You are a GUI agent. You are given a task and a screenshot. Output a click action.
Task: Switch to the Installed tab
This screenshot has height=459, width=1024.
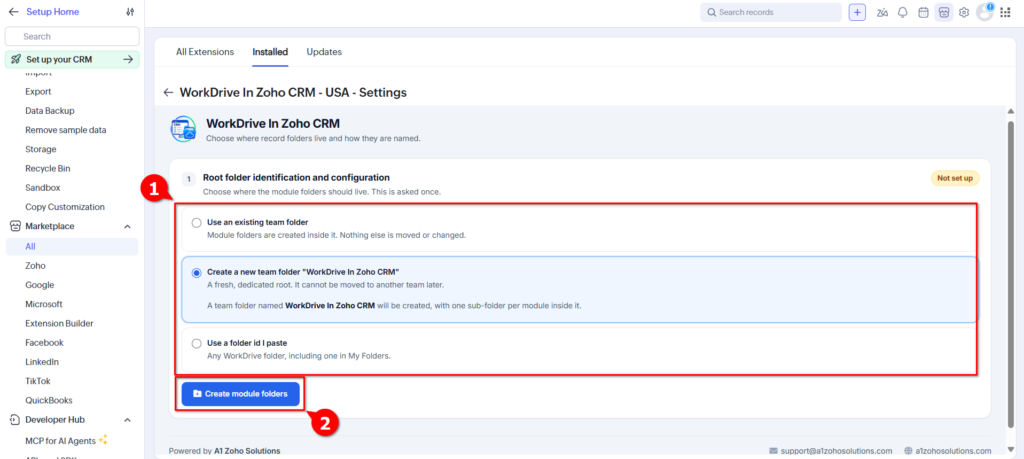[270, 52]
